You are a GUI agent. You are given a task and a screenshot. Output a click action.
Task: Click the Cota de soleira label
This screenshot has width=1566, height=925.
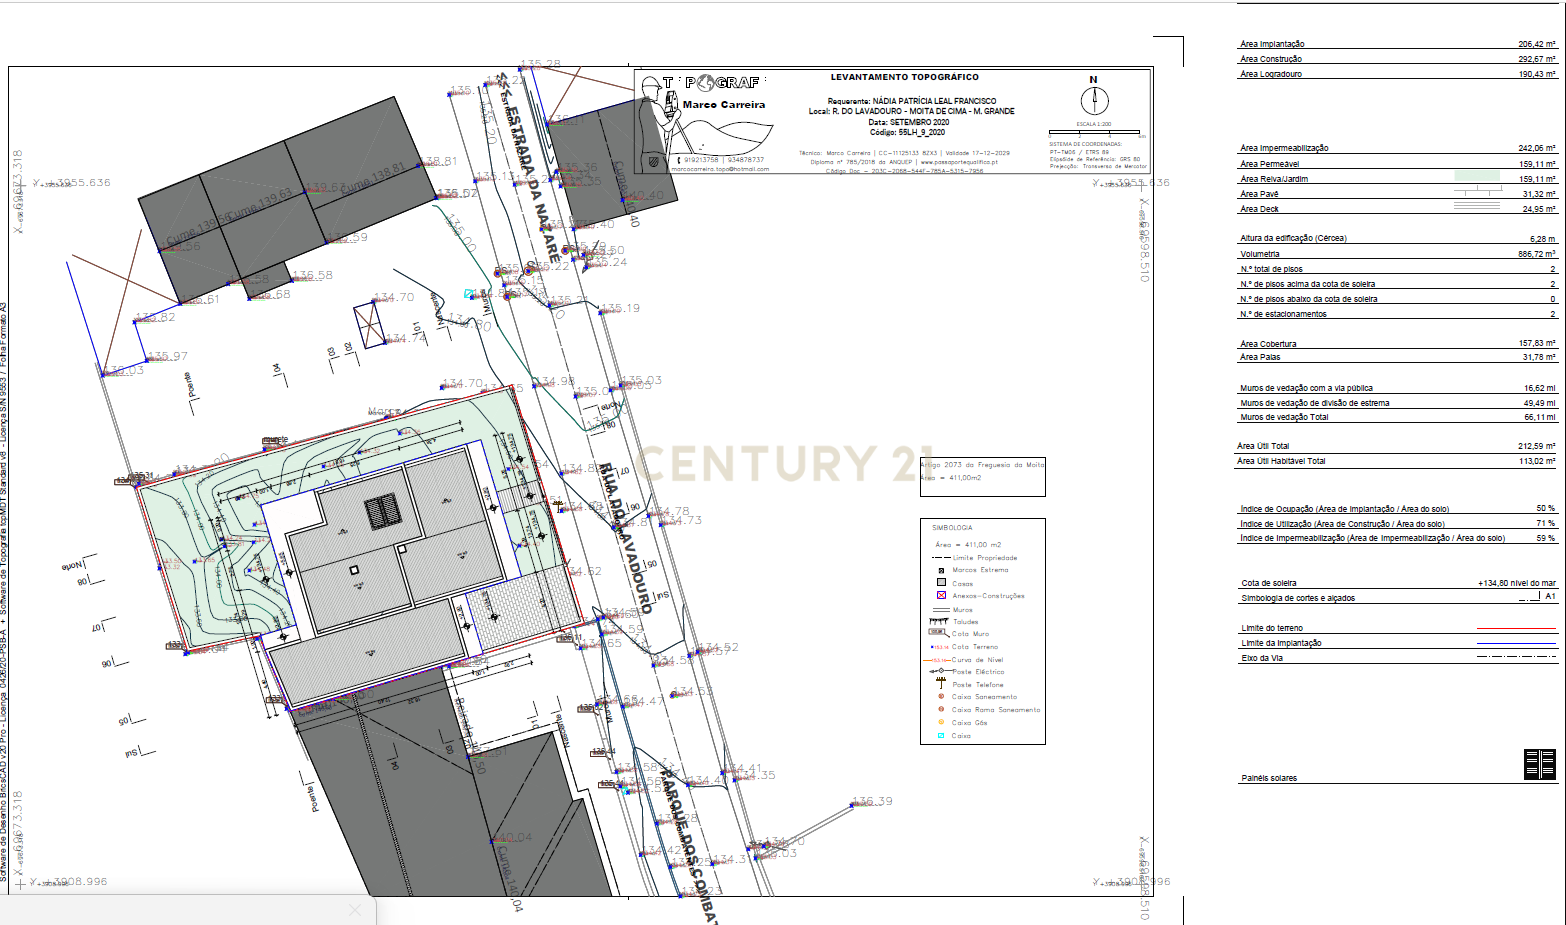1268,583
